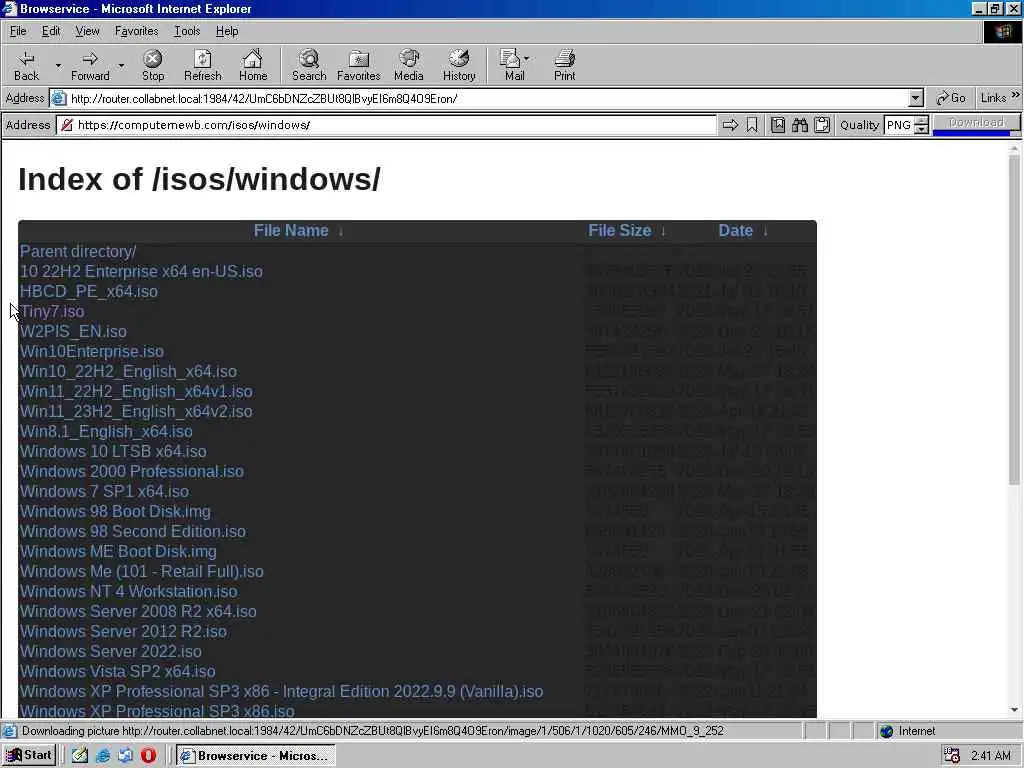
Task: Open the Favorites menu
Action: click(x=136, y=31)
